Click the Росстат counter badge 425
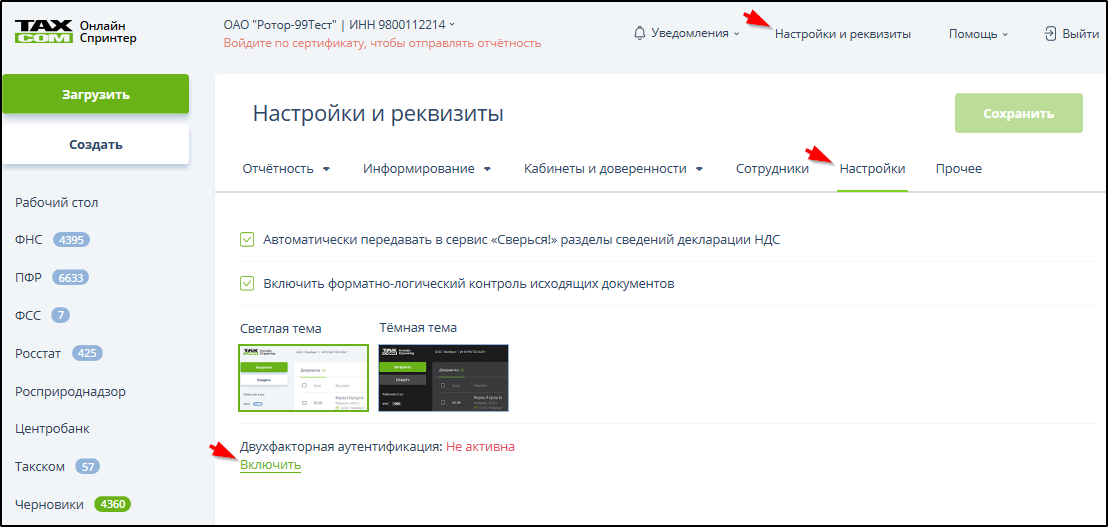This screenshot has height=527, width=1108. (88, 353)
